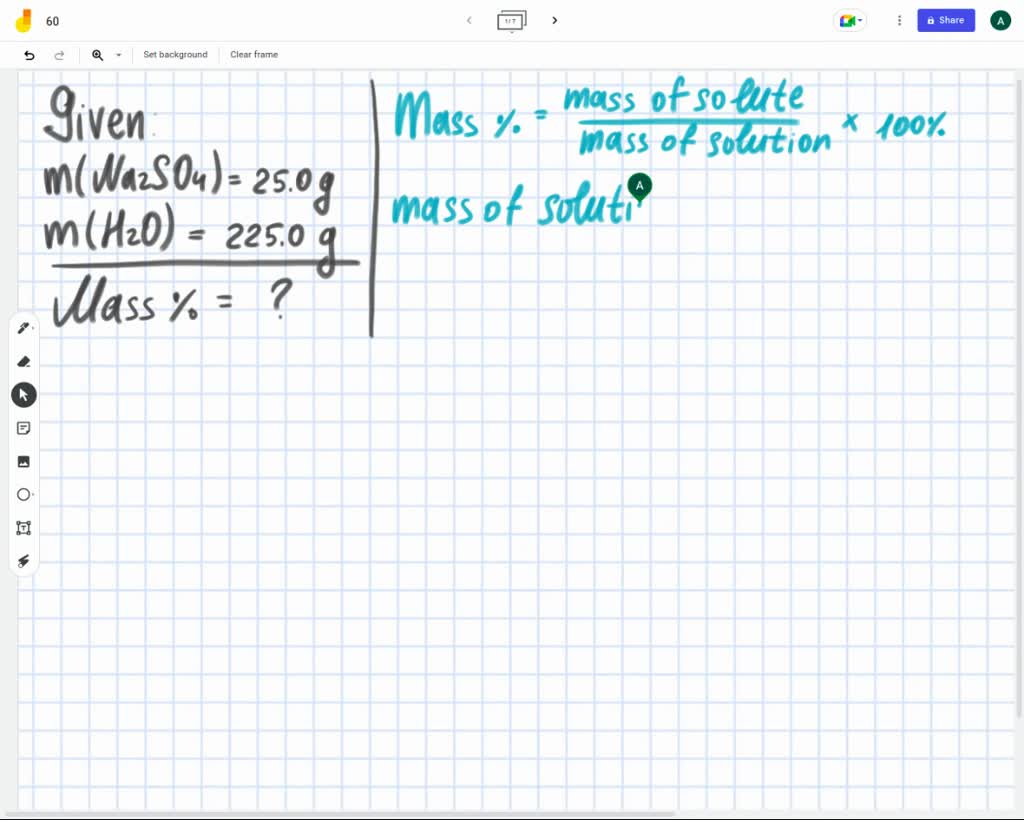This screenshot has width=1024, height=820.
Task: Open the more options menu
Action: [x=899, y=20]
